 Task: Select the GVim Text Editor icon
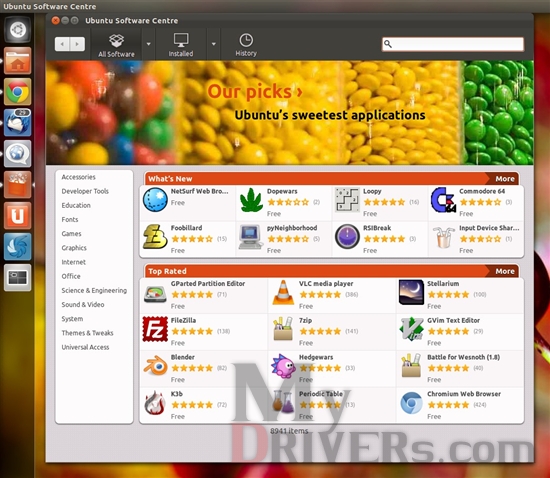411,329
